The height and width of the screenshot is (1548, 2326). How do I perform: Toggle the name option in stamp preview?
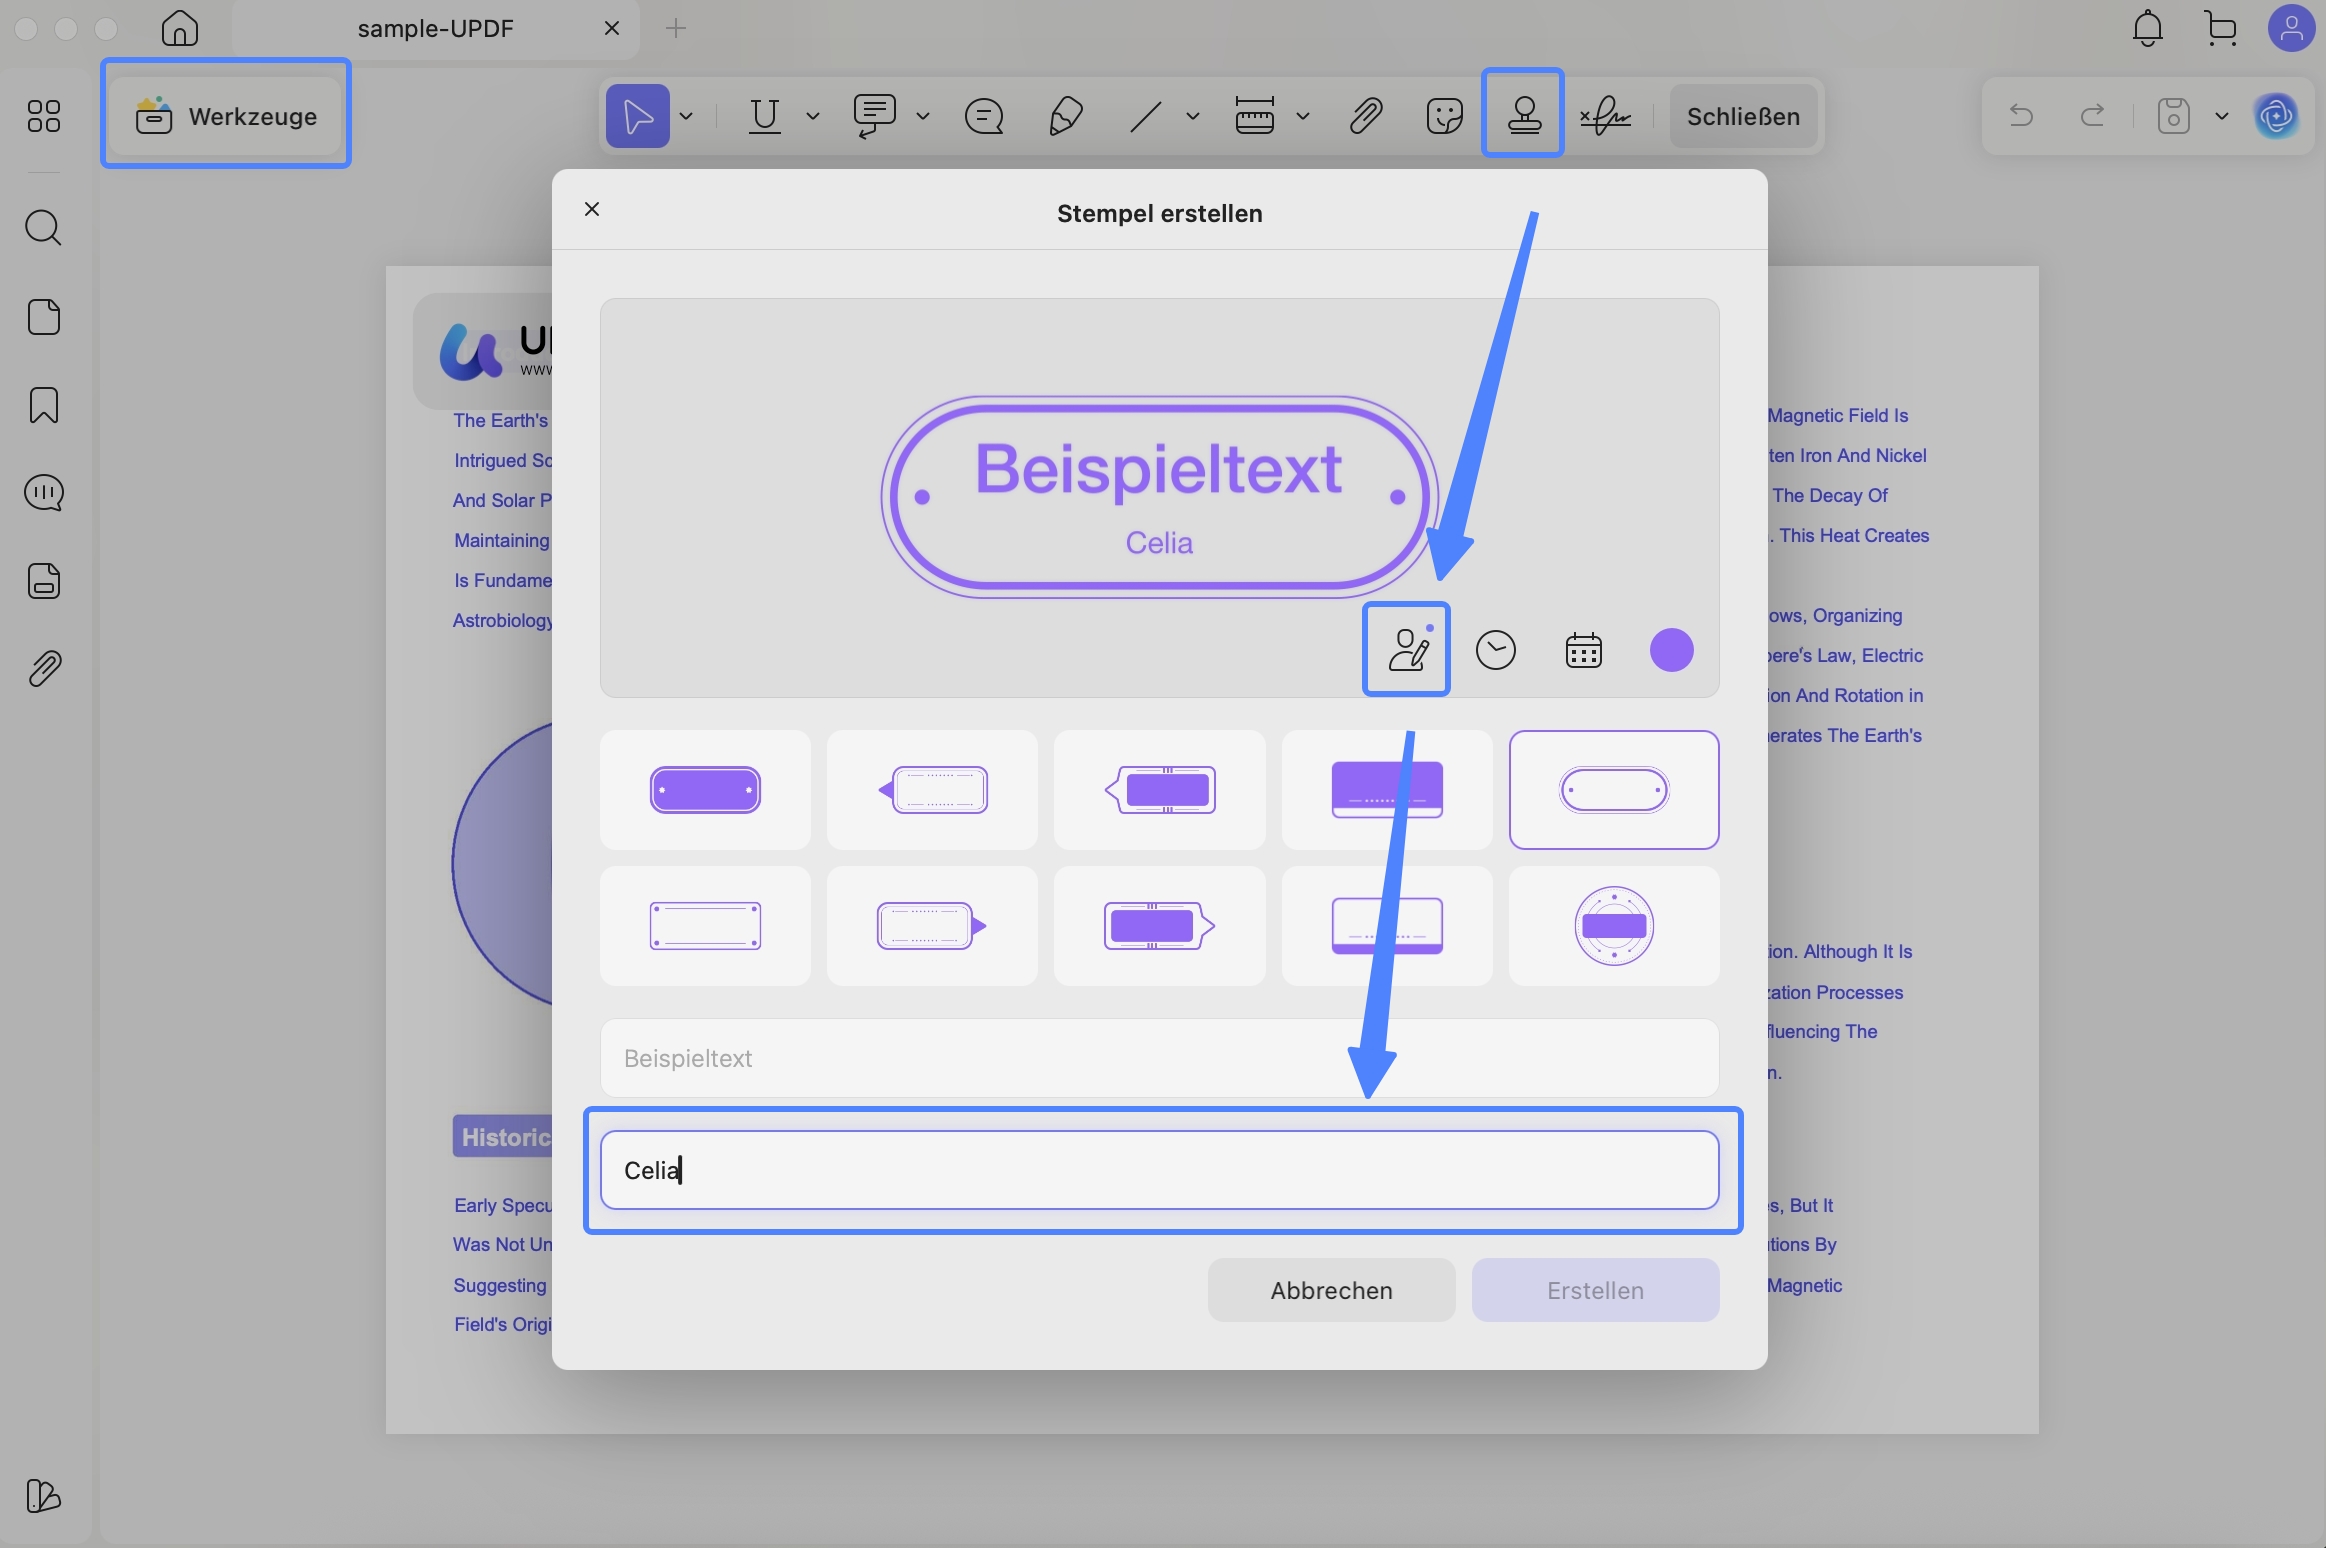point(1407,650)
